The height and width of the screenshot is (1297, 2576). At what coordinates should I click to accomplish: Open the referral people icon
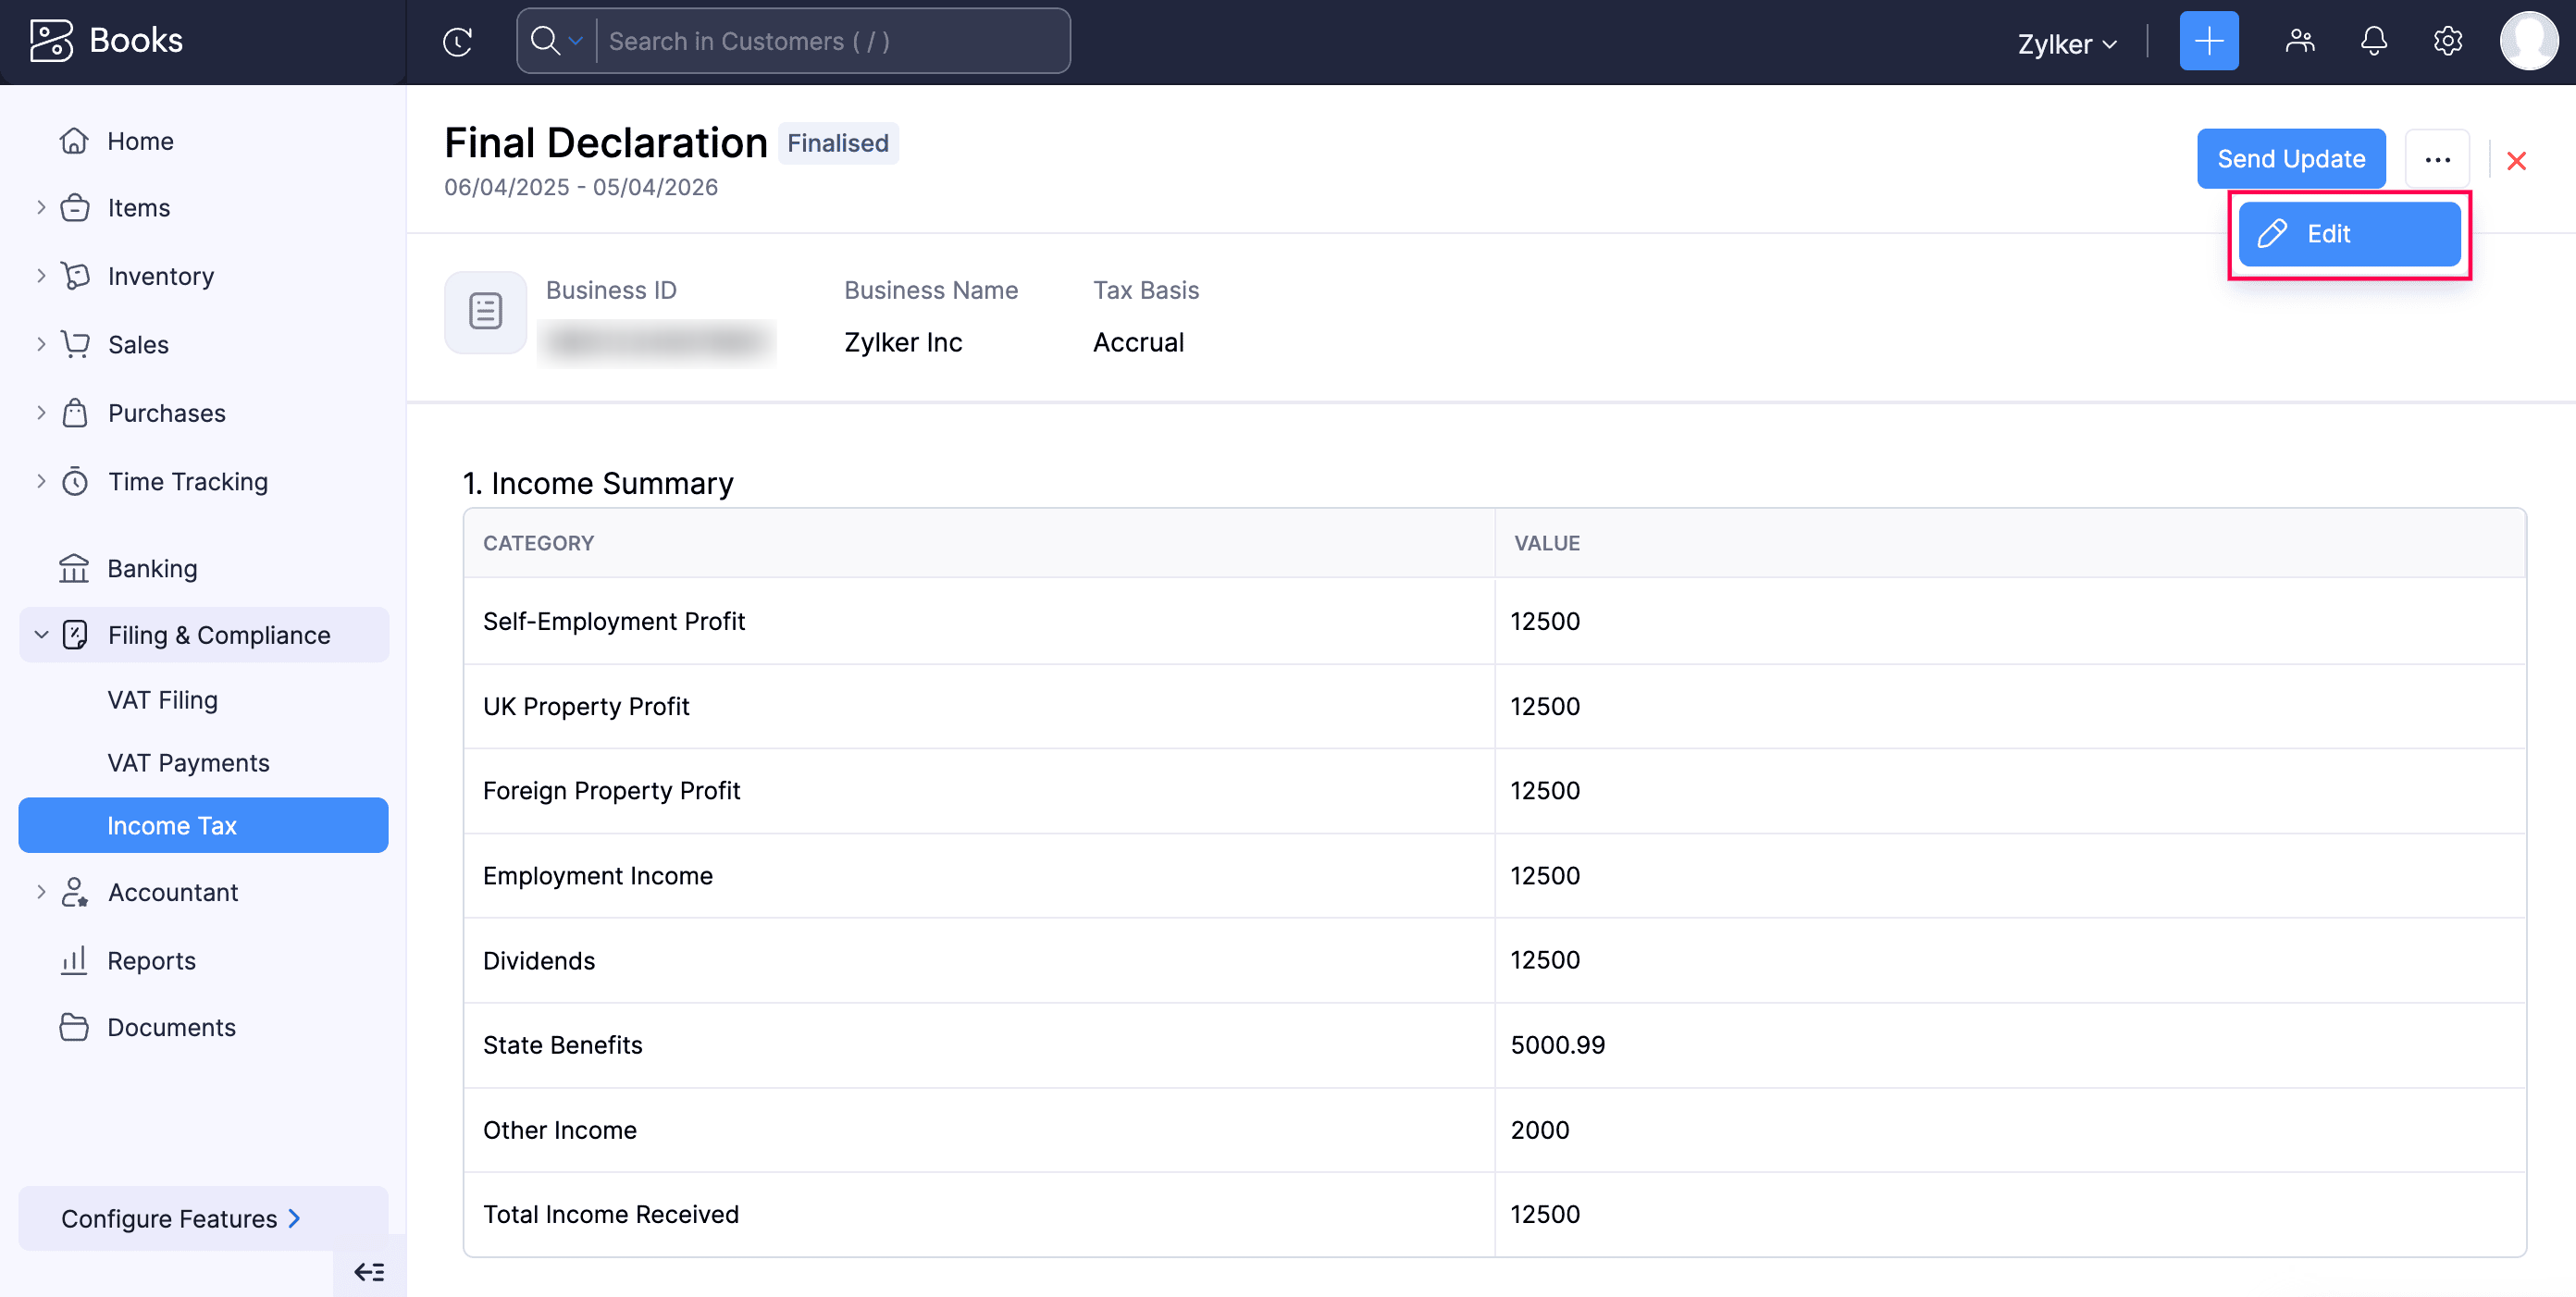(2299, 41)
